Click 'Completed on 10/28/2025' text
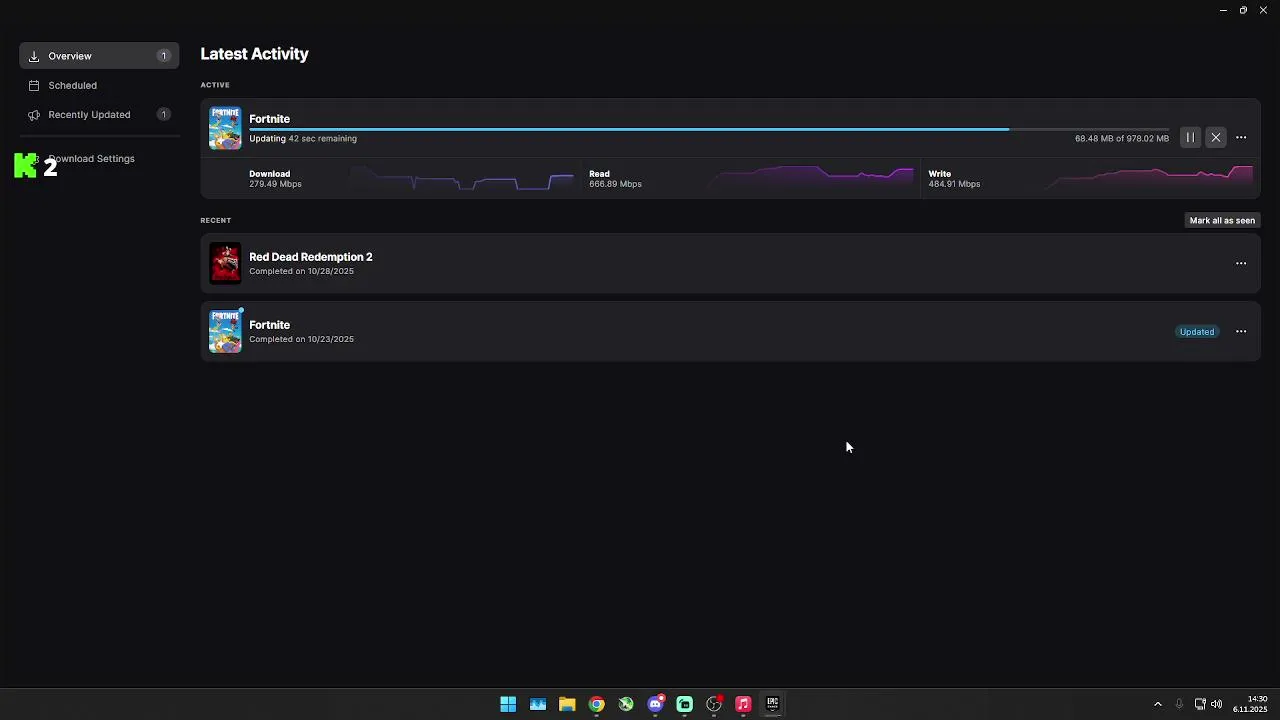This screenshot has width=1280, height=720. point(301,271)
